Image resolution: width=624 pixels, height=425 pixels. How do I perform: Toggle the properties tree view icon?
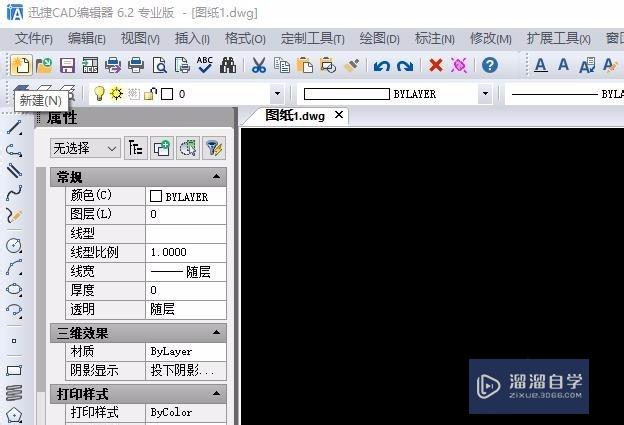tap(136, 148)
